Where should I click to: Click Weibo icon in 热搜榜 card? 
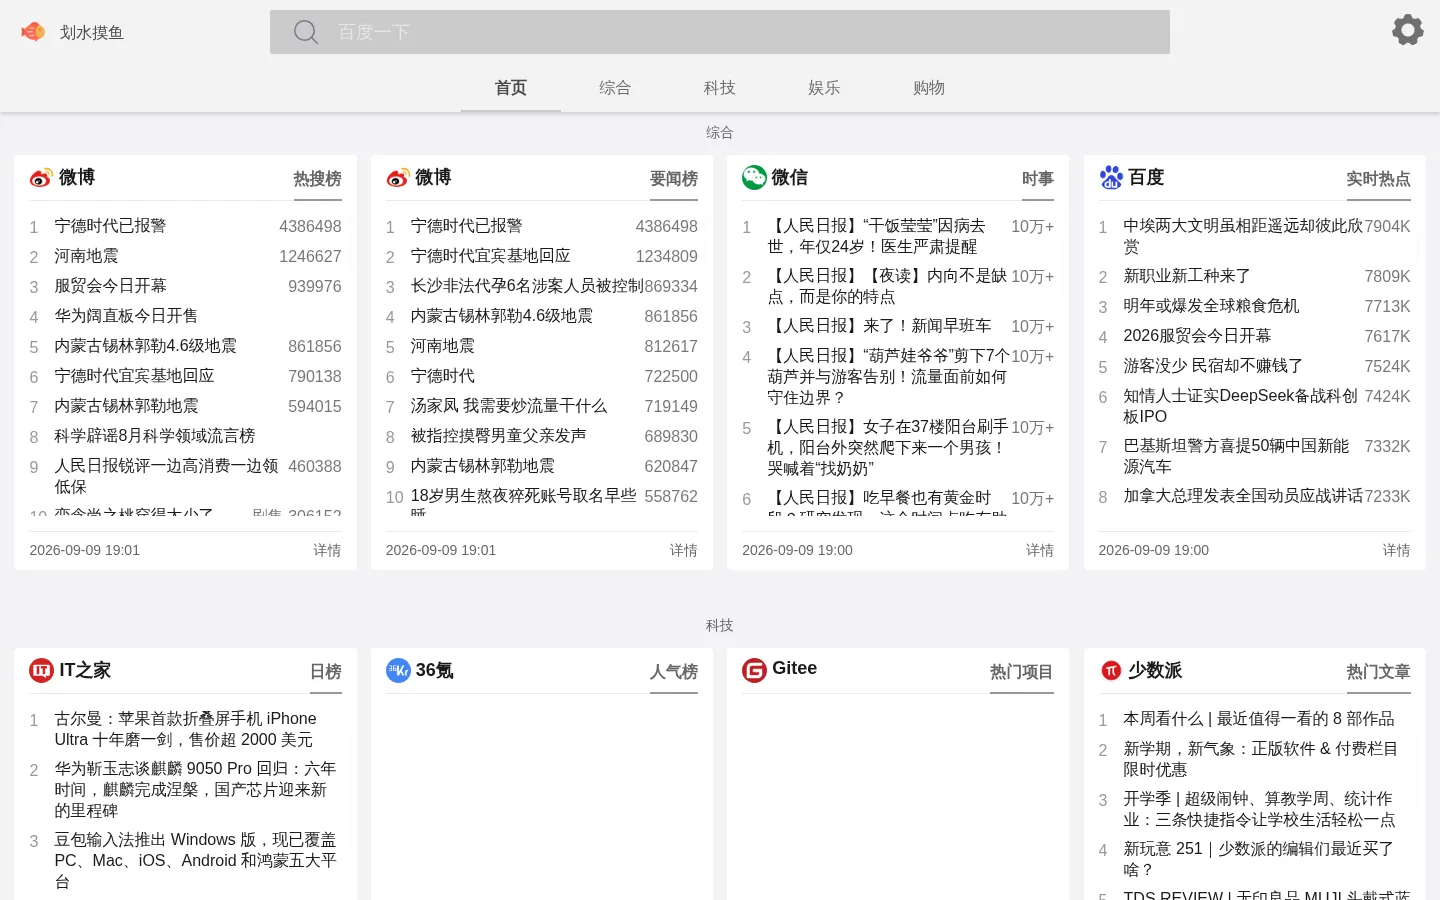(41, 178)
